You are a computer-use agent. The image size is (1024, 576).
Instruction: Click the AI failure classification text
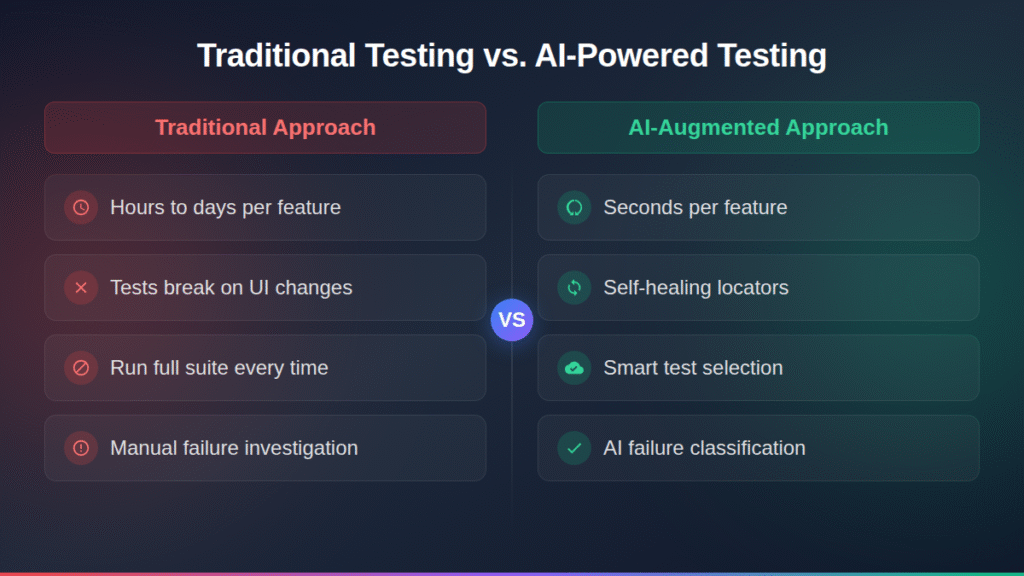tap(704, 448)
